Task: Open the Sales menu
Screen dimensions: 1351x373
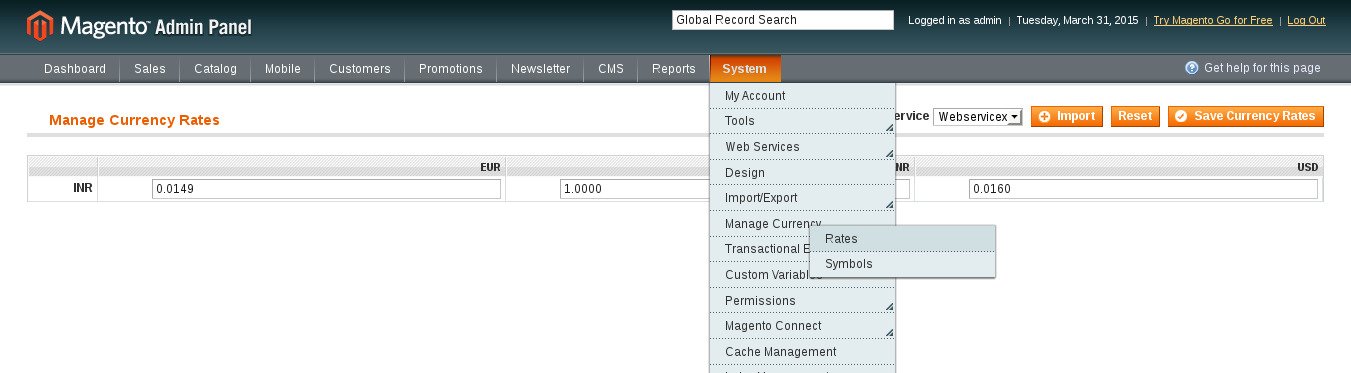Action: pos(150,69)
